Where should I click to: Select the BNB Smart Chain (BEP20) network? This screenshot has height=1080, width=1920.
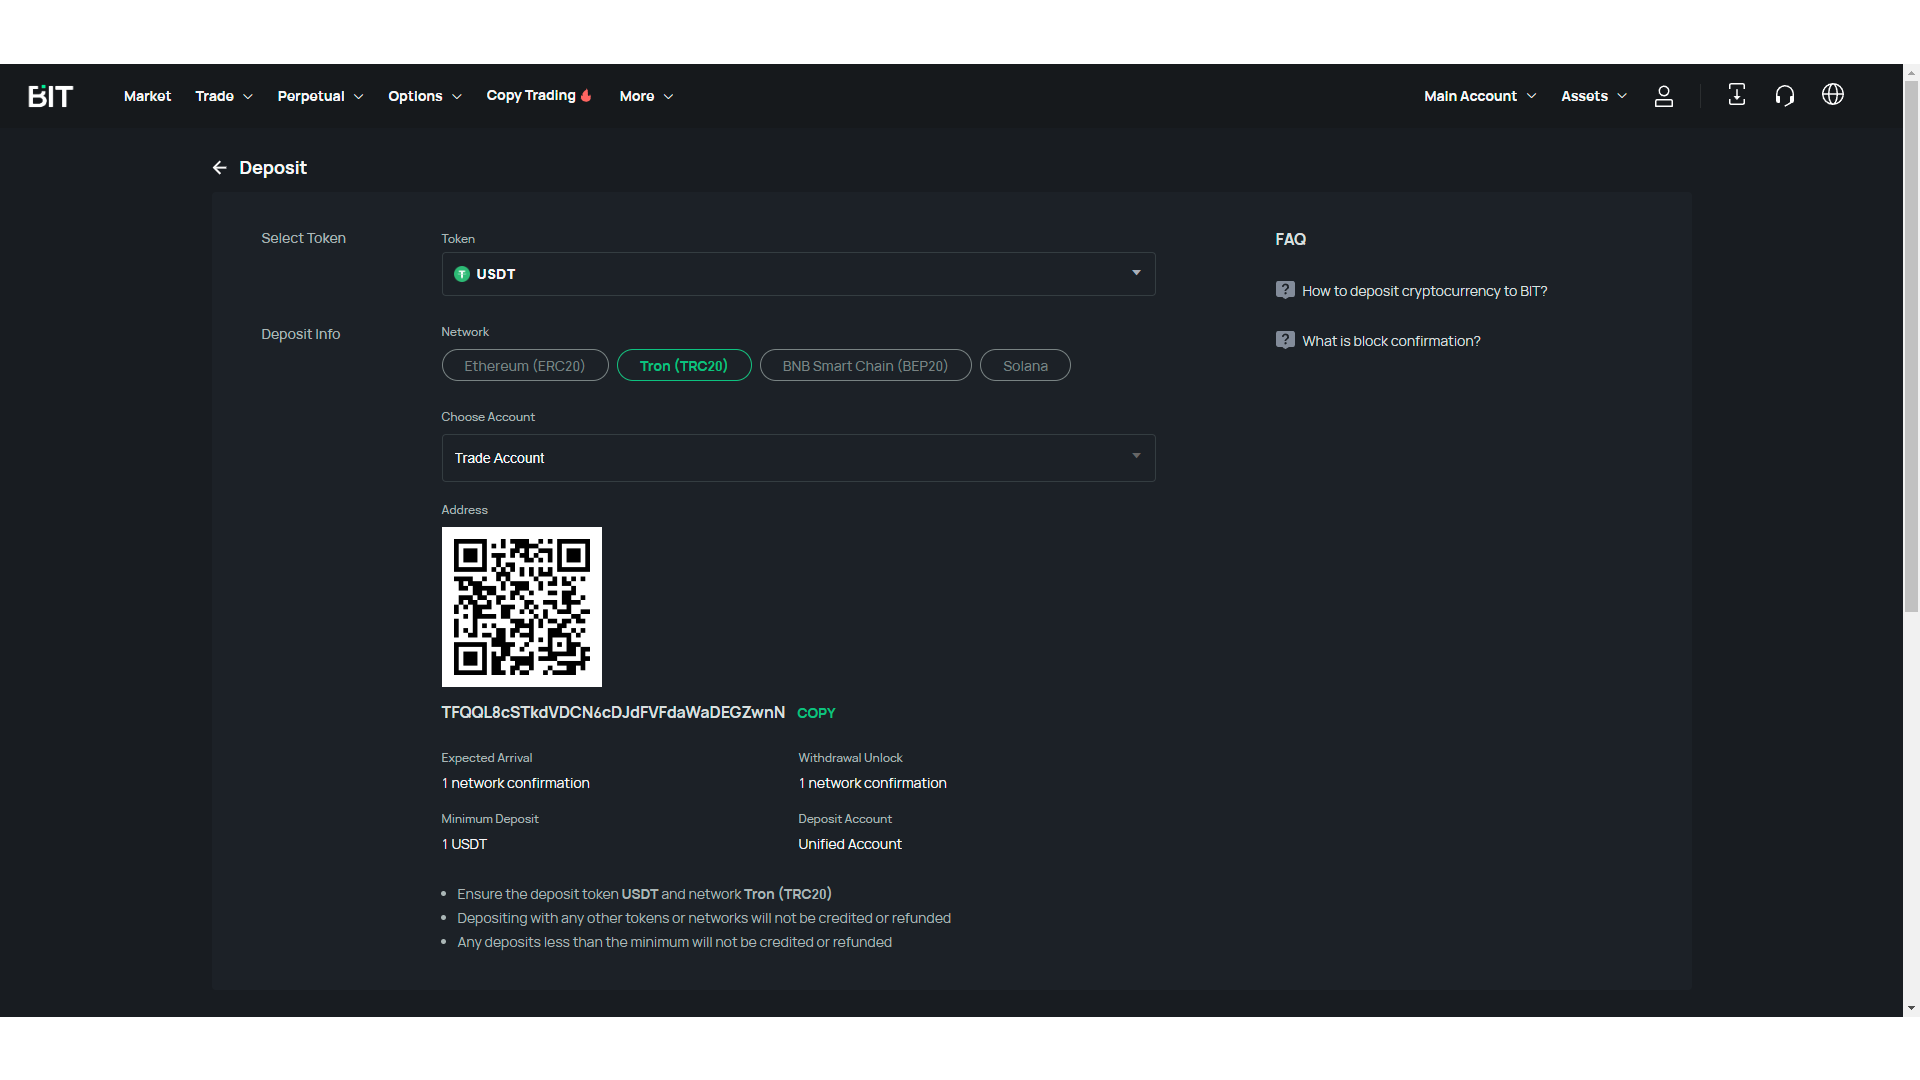(865, 365)
